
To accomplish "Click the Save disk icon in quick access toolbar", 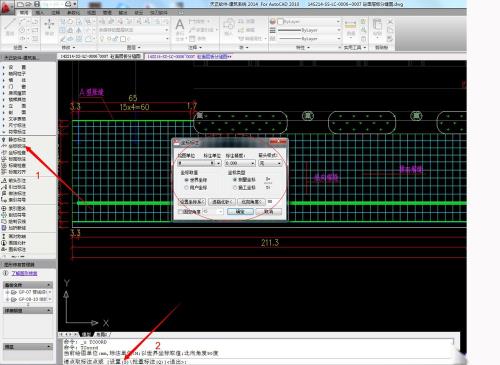I will click(x=37, y=4).
